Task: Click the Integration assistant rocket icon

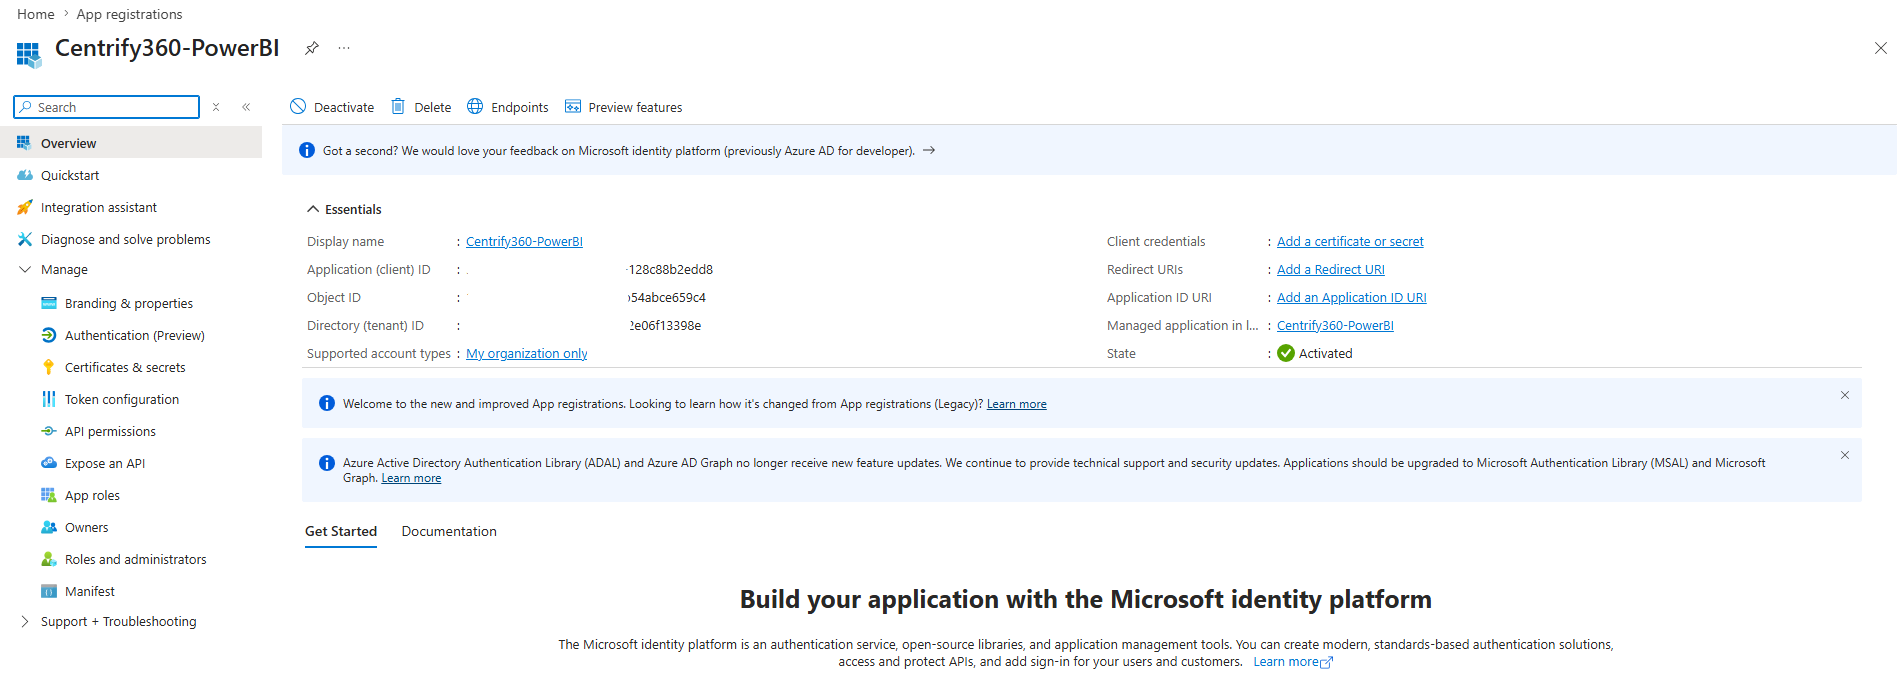Action: coord(25,207)
